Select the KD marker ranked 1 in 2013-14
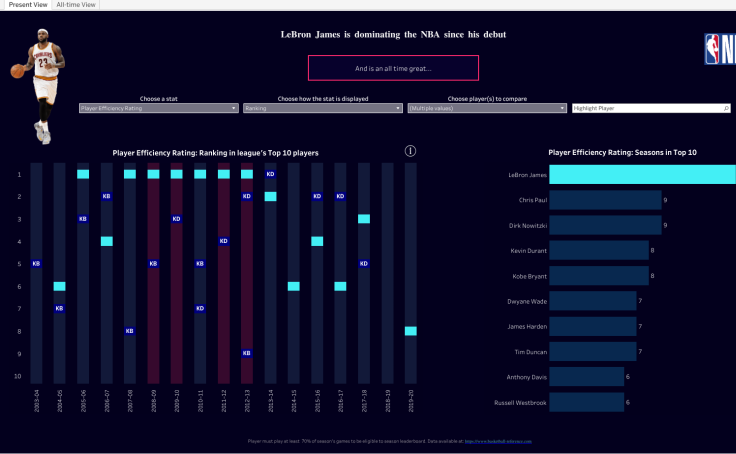The height and width of the screenshot is (454, 736). pyautogui.click(x=270, y=174)
